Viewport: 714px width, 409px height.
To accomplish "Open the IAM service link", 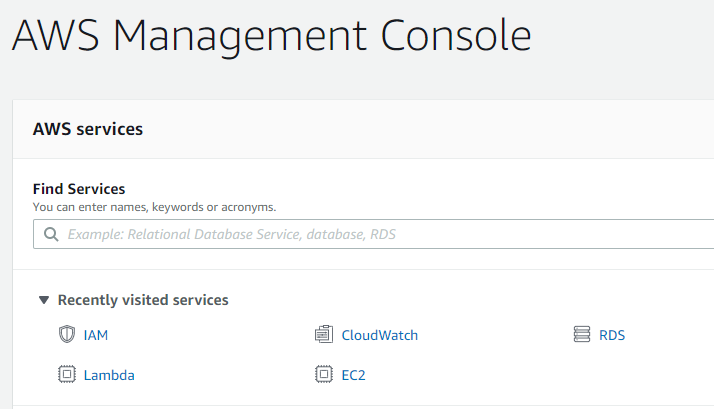I will click(96, 335).
